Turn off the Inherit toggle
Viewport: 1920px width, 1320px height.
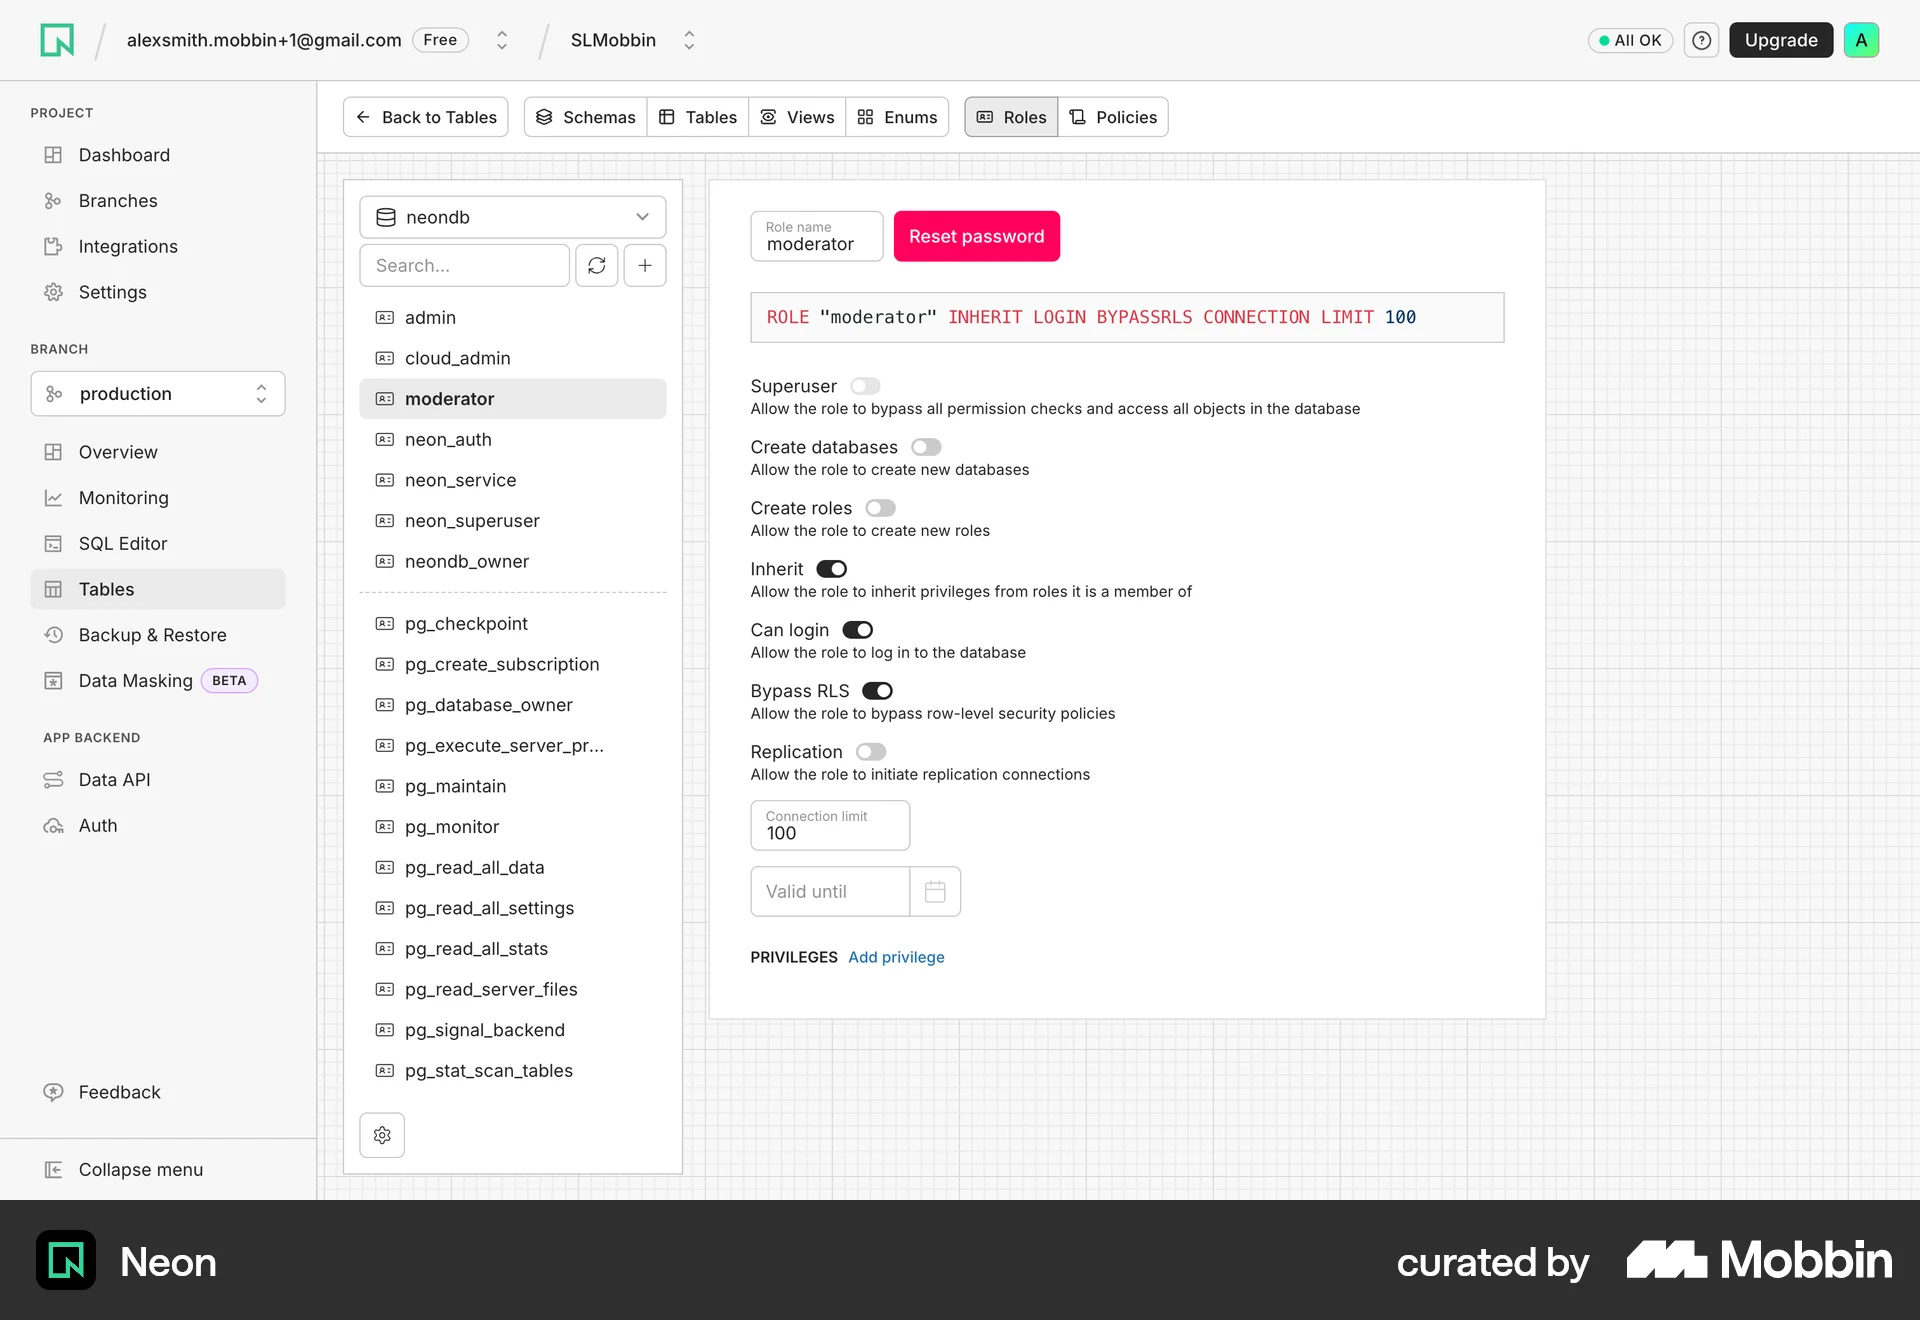(x=831, y=569)
